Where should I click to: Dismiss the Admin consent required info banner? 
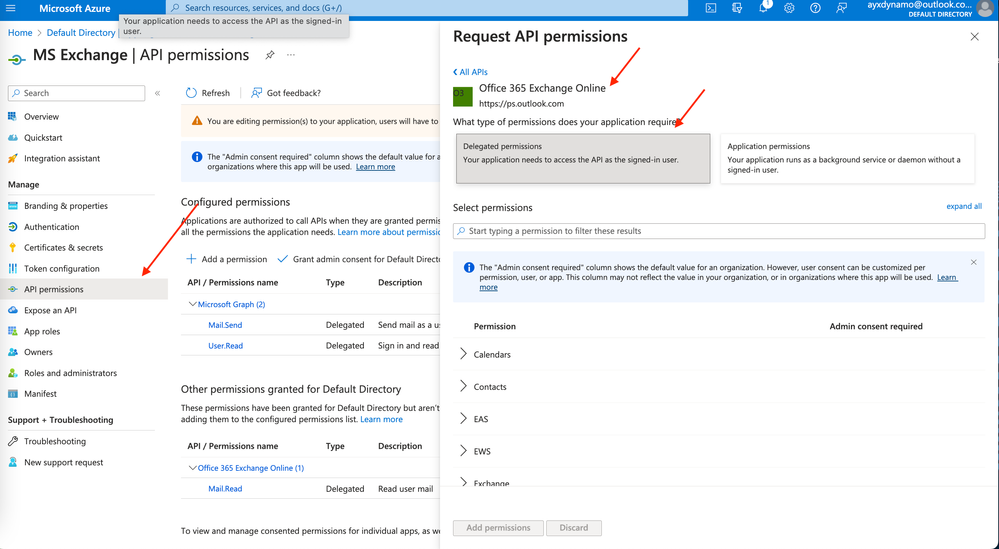[974, 262]
